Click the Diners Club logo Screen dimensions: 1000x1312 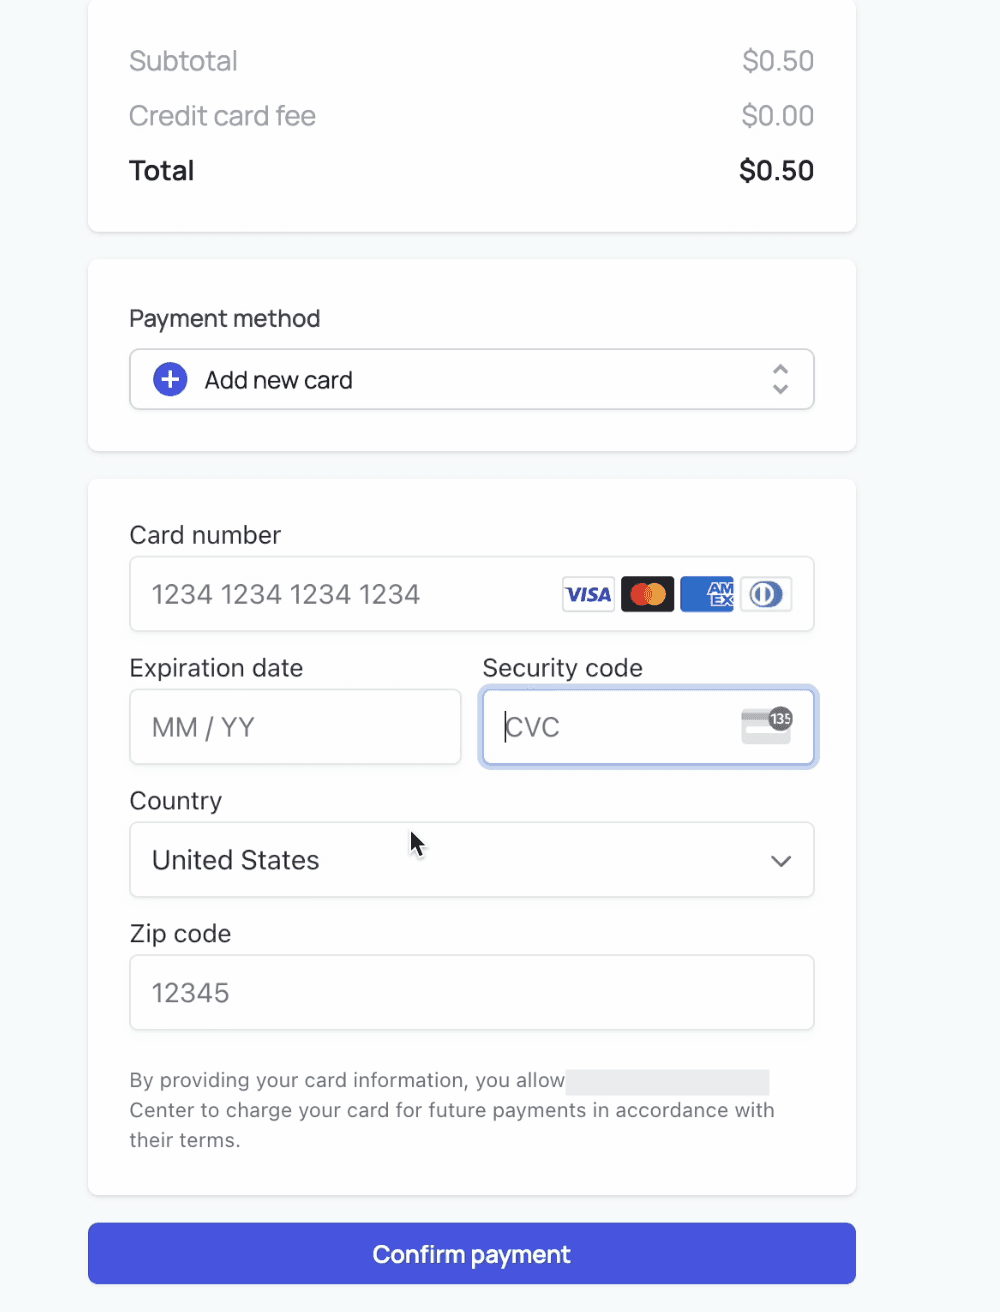(766, 595)
